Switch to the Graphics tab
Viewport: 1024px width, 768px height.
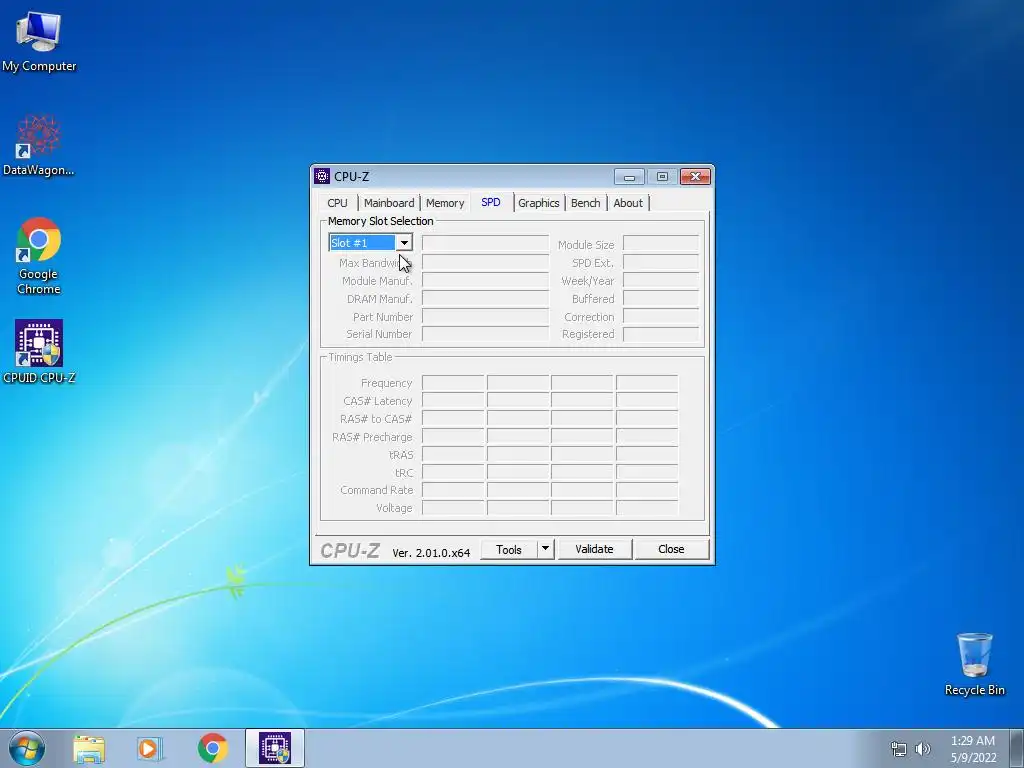click(539, 203)
